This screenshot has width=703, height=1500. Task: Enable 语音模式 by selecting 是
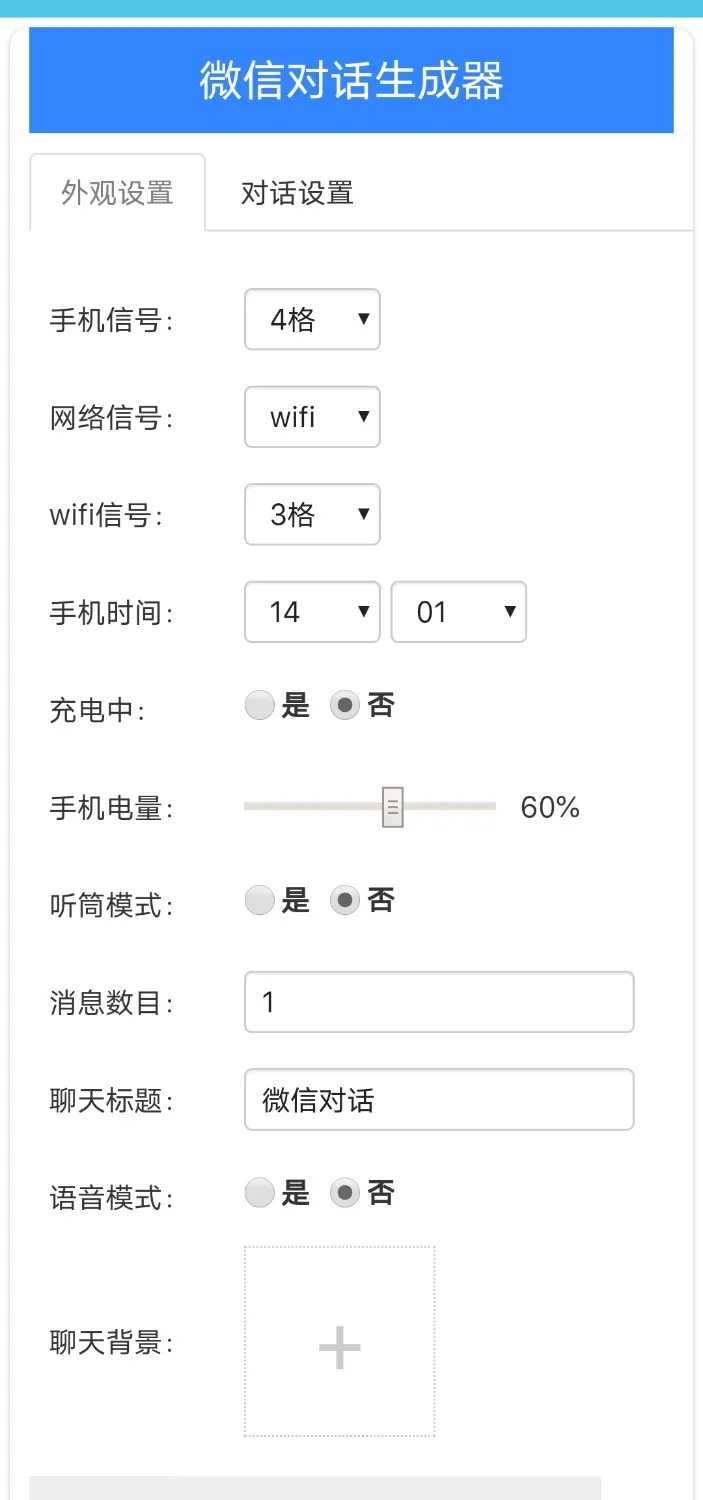pos(259,1192)
